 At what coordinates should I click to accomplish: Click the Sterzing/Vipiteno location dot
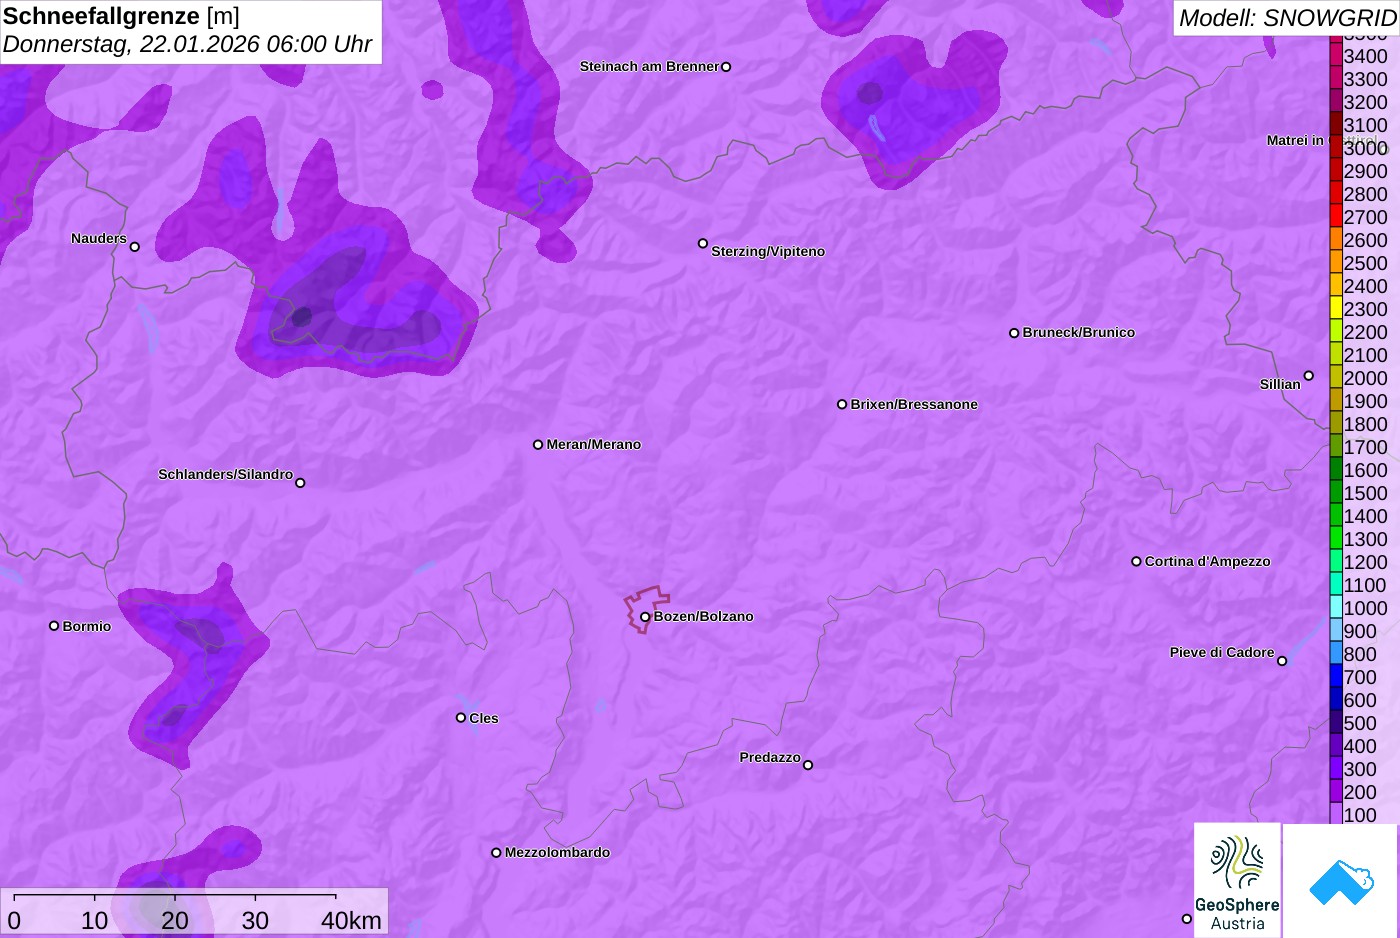(x=703, y=243)
